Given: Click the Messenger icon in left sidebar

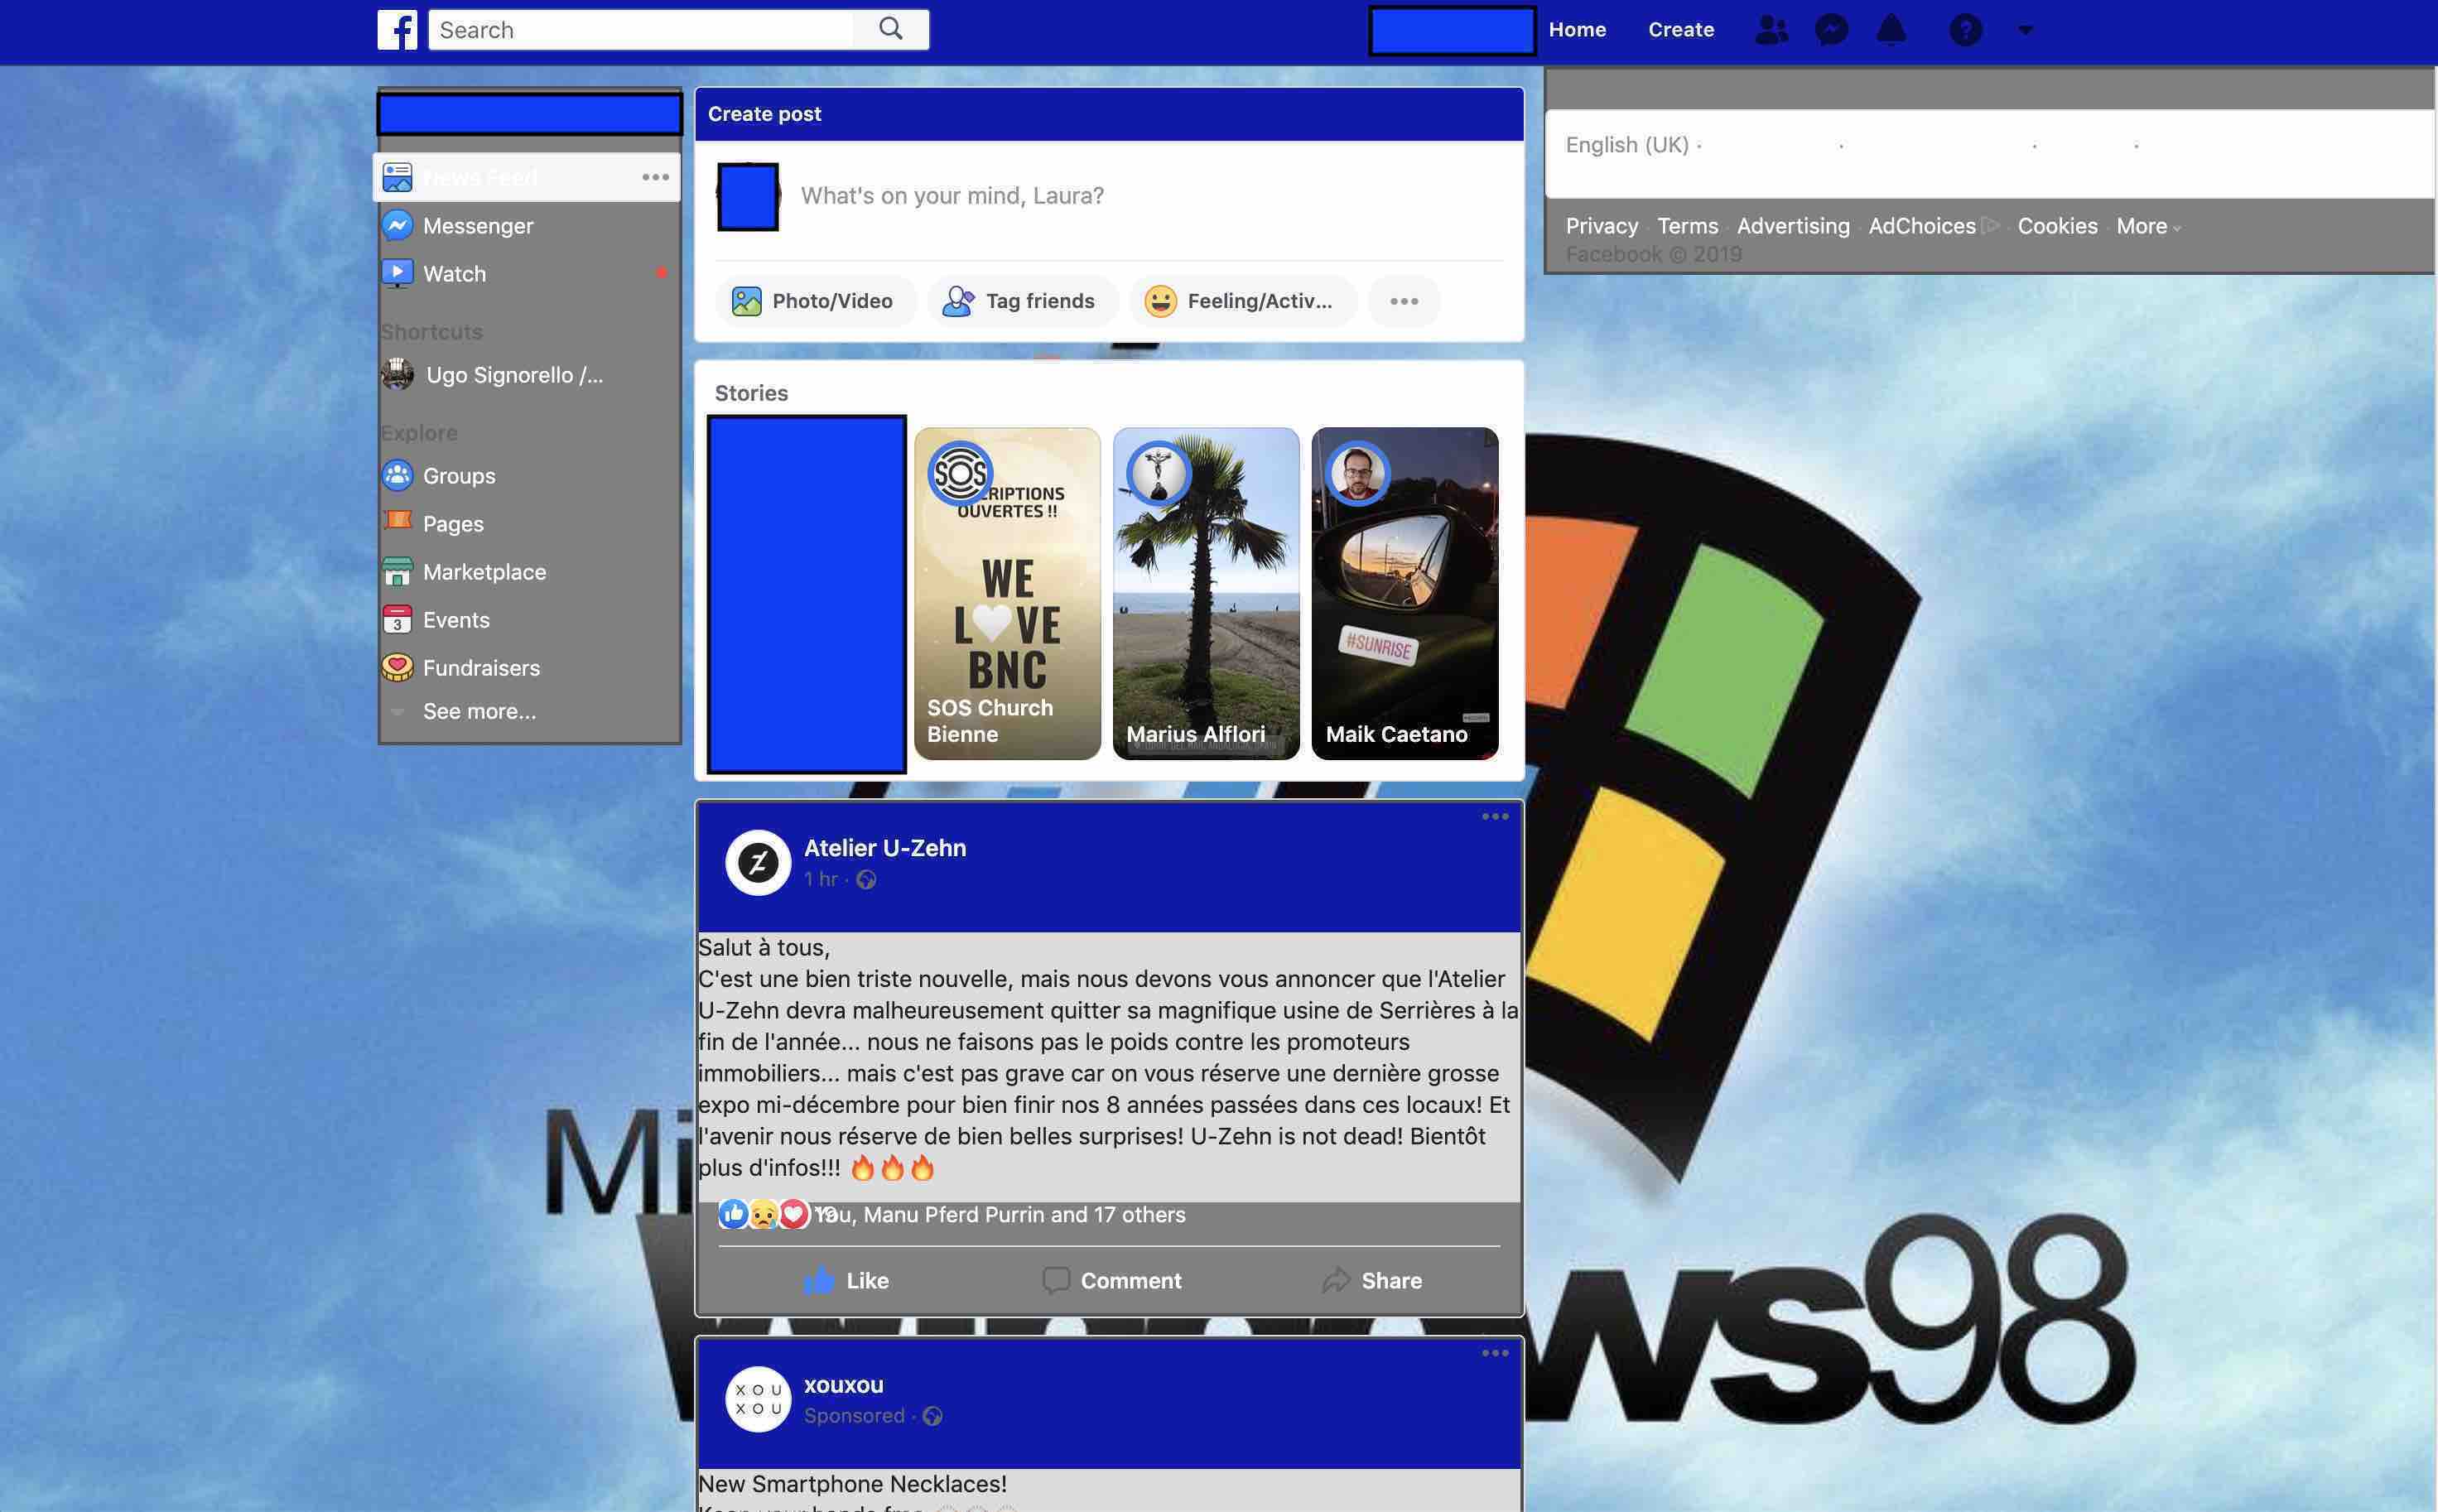Looking at the screenshot, I should (397, 225).
